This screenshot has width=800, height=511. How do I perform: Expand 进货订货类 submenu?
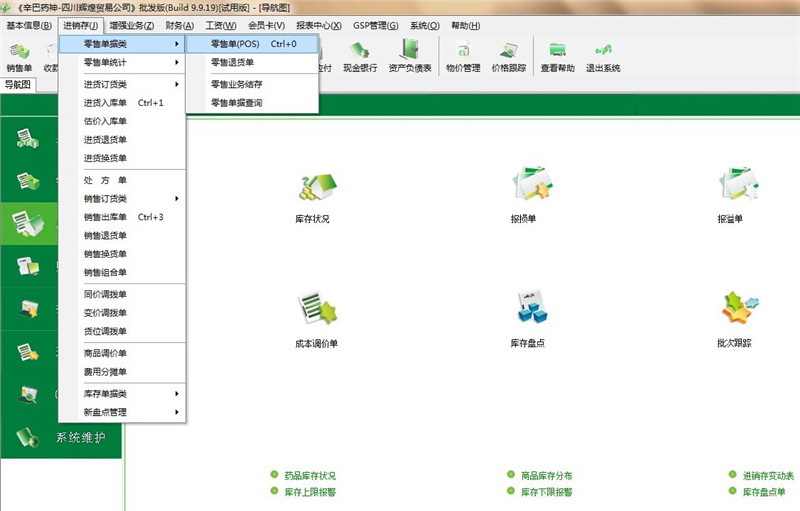tap(121, 84)
